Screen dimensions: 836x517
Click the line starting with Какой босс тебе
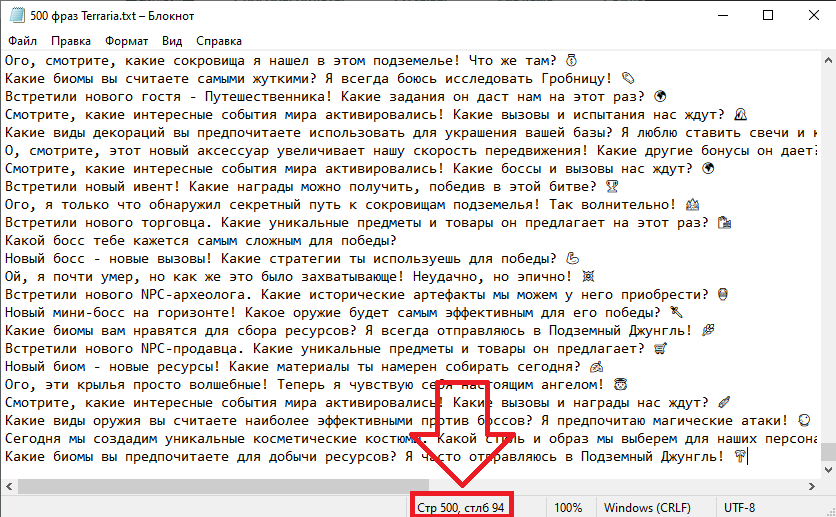(x=200, y=241)
